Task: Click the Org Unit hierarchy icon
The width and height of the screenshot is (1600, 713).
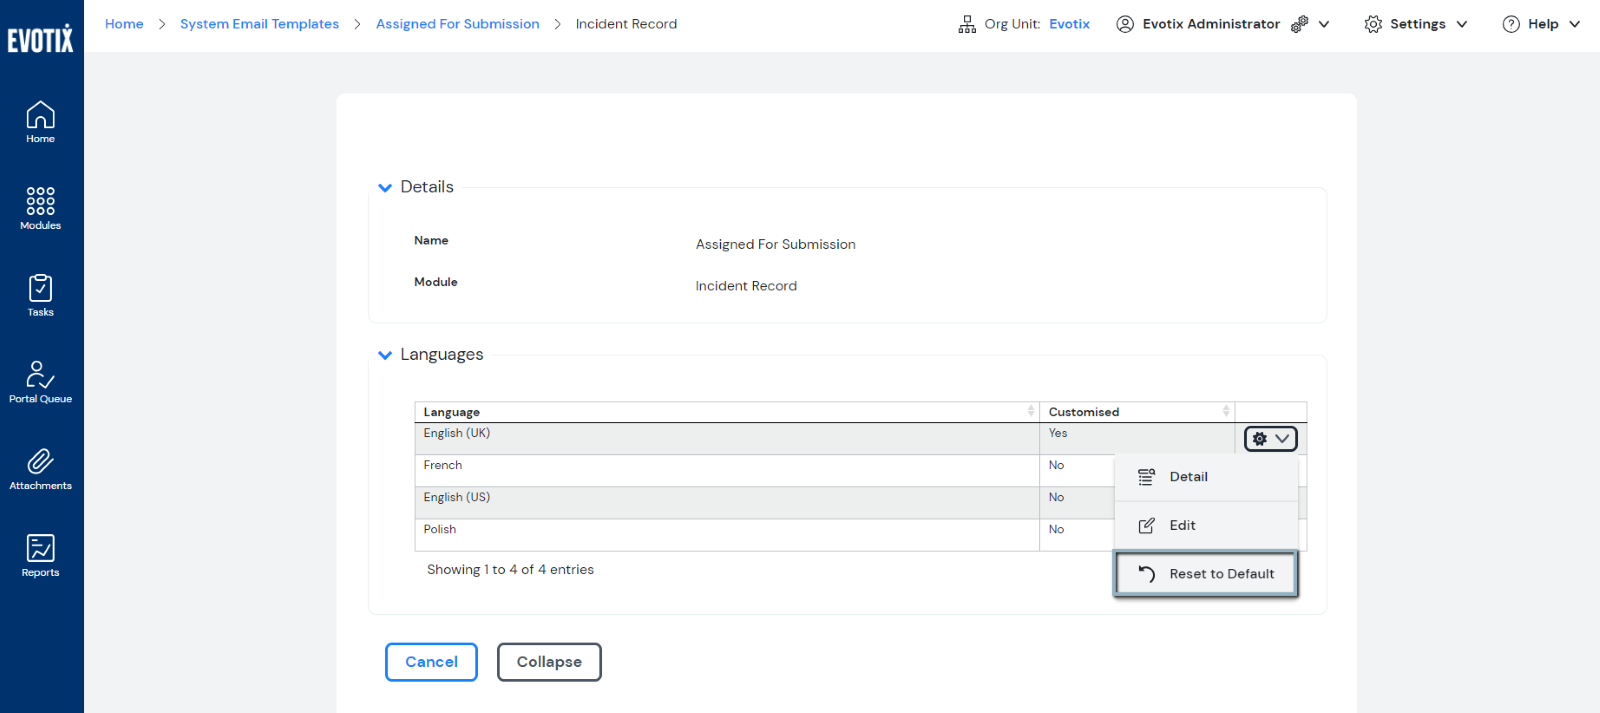Action: [x=967, y=24]
